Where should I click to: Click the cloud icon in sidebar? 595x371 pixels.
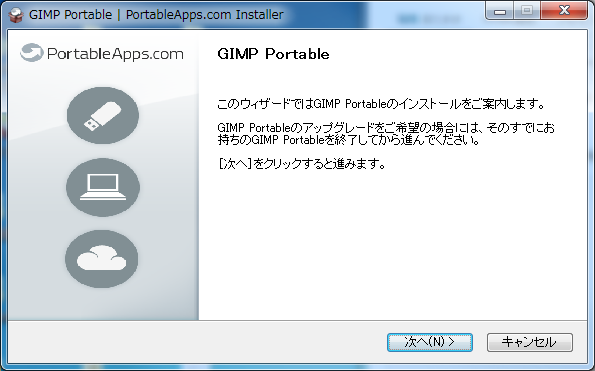pyautogui.click(x=102, y=259)
